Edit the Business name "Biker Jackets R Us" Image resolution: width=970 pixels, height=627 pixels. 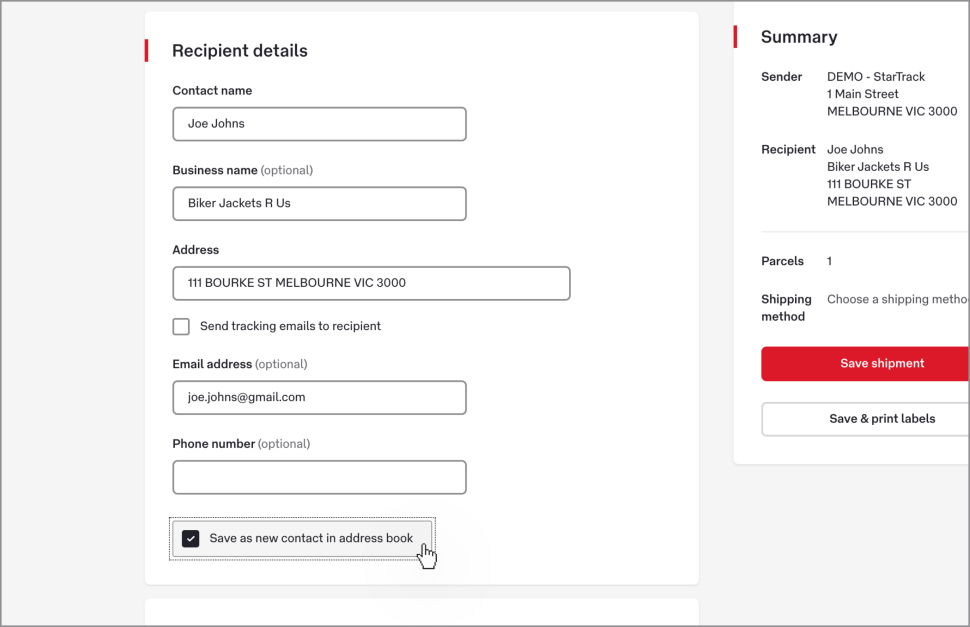point(319,203)
